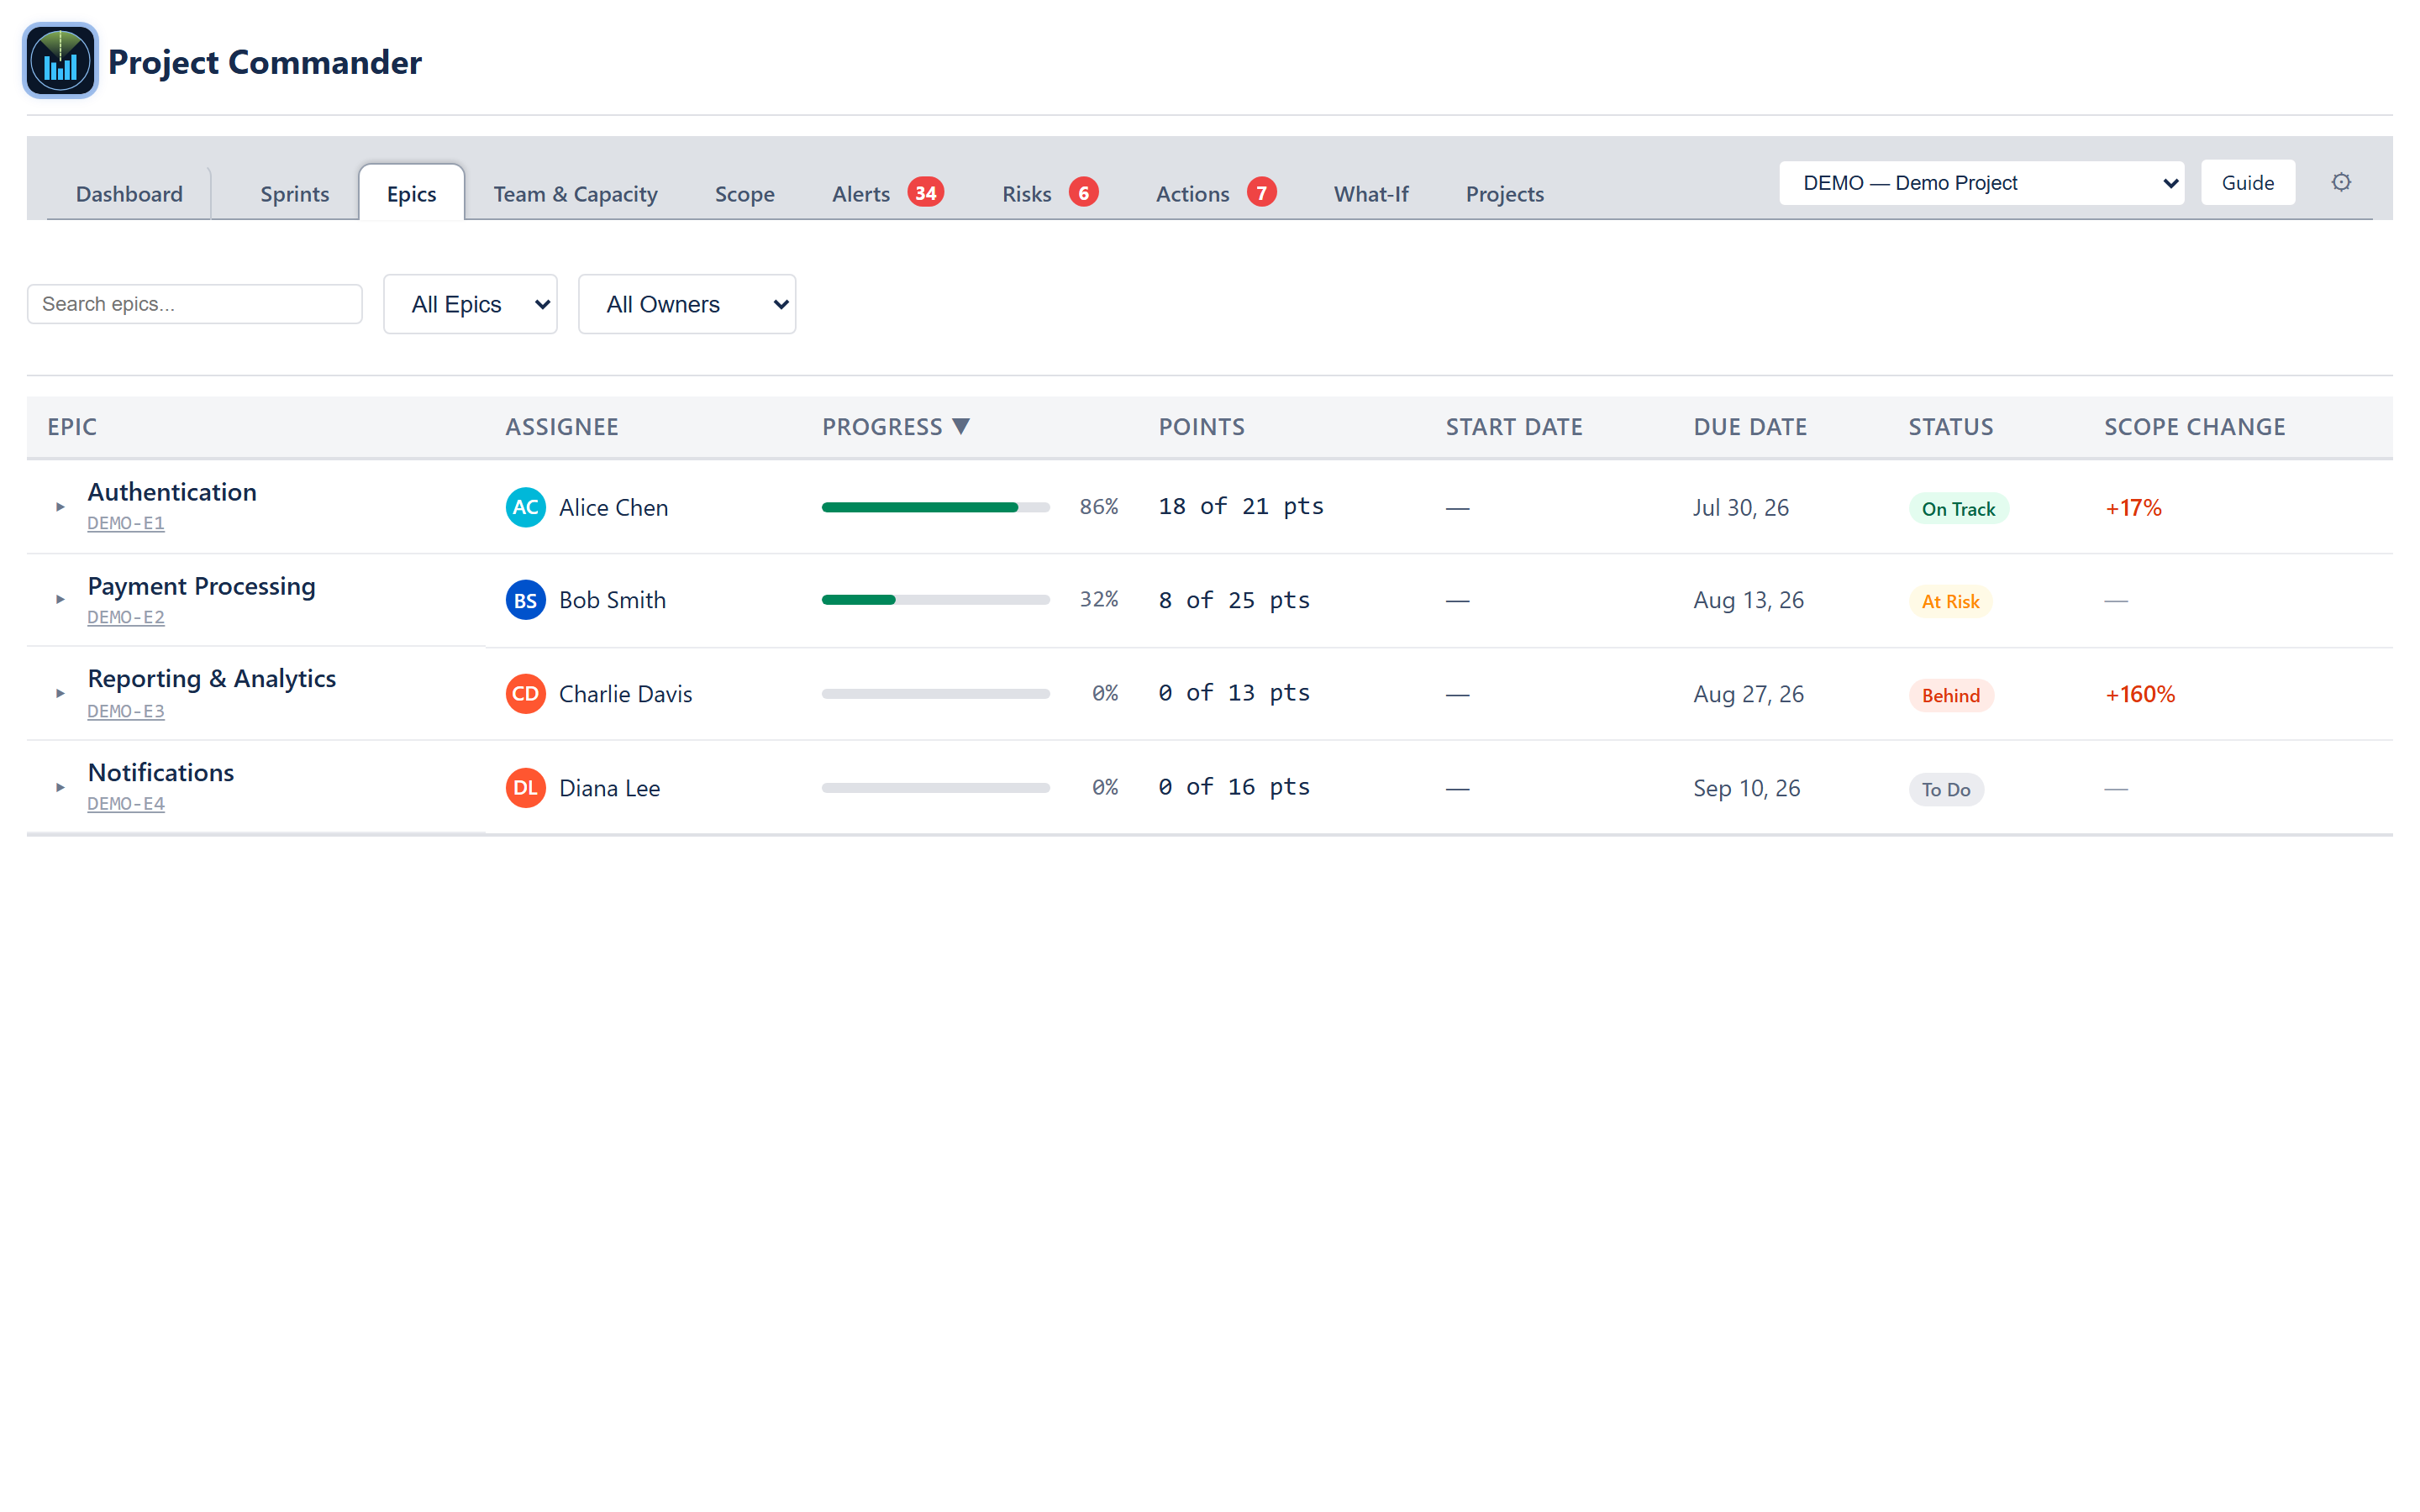The image size is (2420, 1512).
Task: Click the +17% scope change value
Action: pos(2133,508)
